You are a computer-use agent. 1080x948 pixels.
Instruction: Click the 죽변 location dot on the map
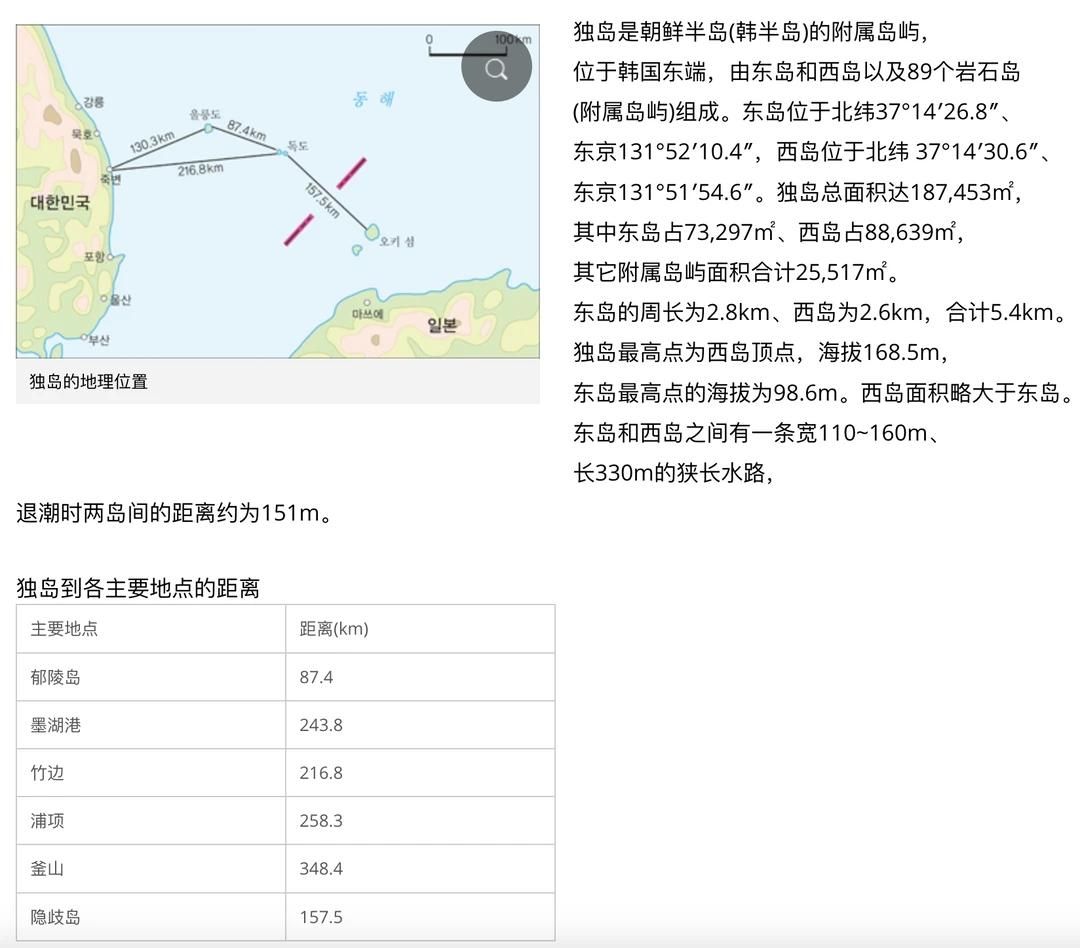pyautogui.click(x=111, y=169)
